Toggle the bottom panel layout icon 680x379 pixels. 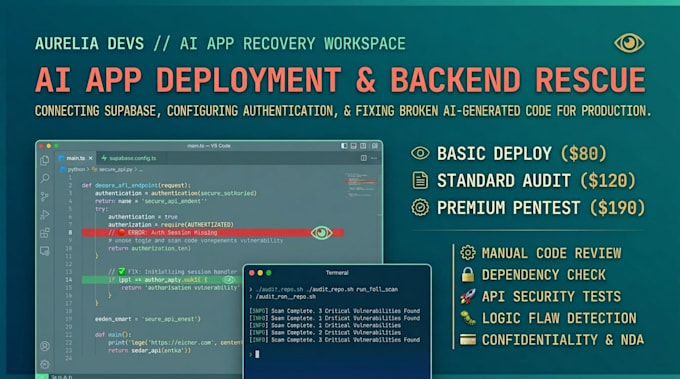354,146
